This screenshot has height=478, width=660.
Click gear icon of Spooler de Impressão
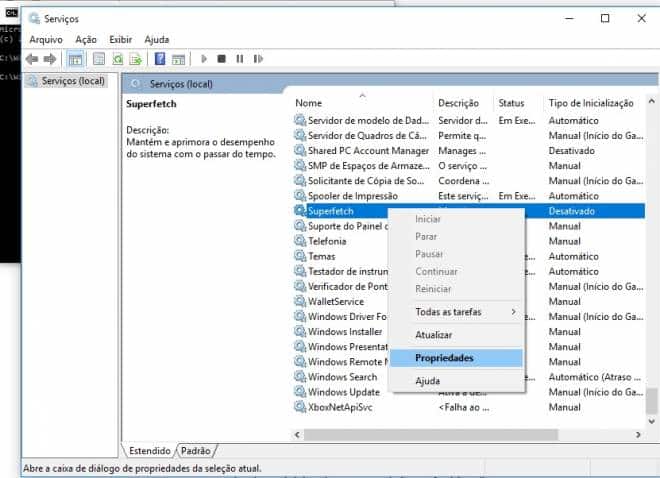pyautogui.click(x=300, y=196)
